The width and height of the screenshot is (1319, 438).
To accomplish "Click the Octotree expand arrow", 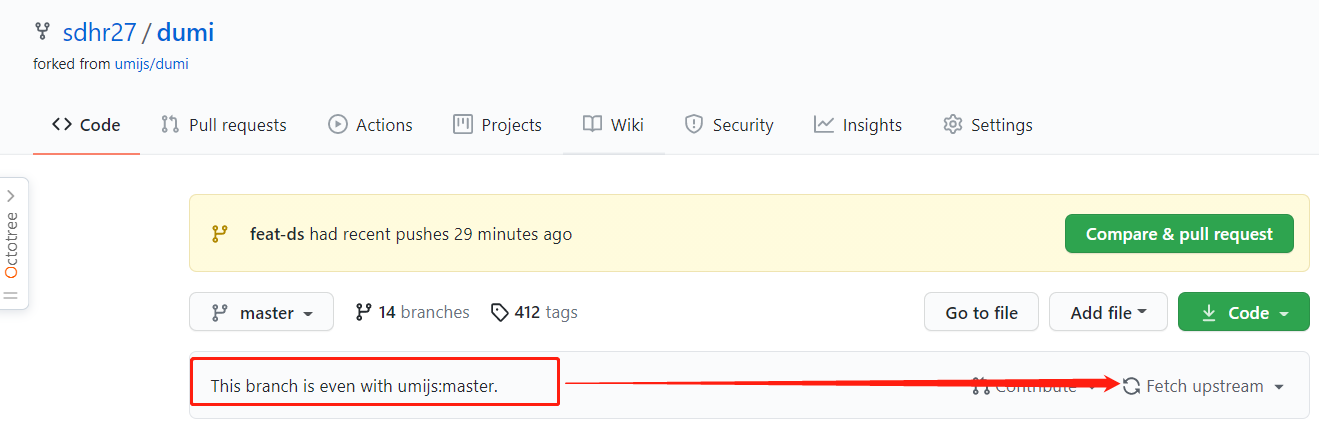I will (11, 196).
